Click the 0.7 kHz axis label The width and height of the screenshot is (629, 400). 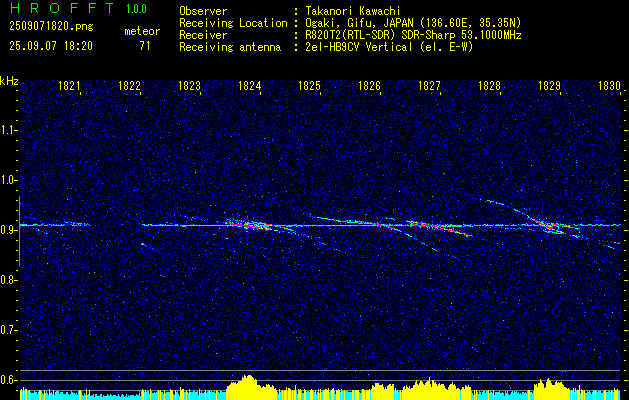(x=8, y=330)
